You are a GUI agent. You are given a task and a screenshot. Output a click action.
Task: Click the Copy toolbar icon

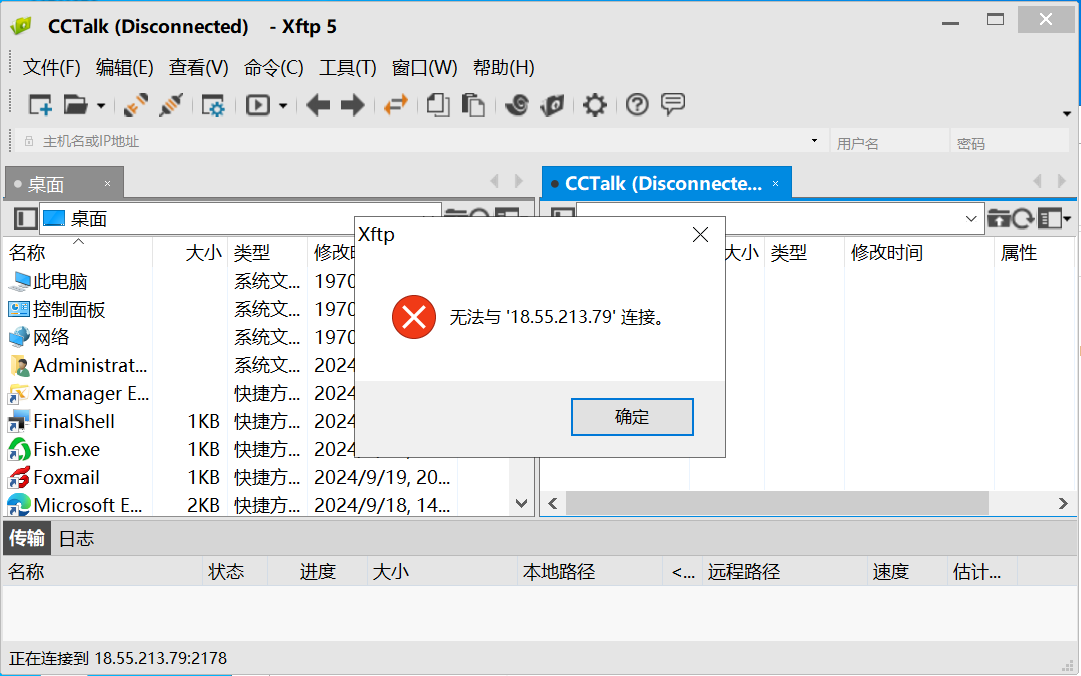pos(438,105)
